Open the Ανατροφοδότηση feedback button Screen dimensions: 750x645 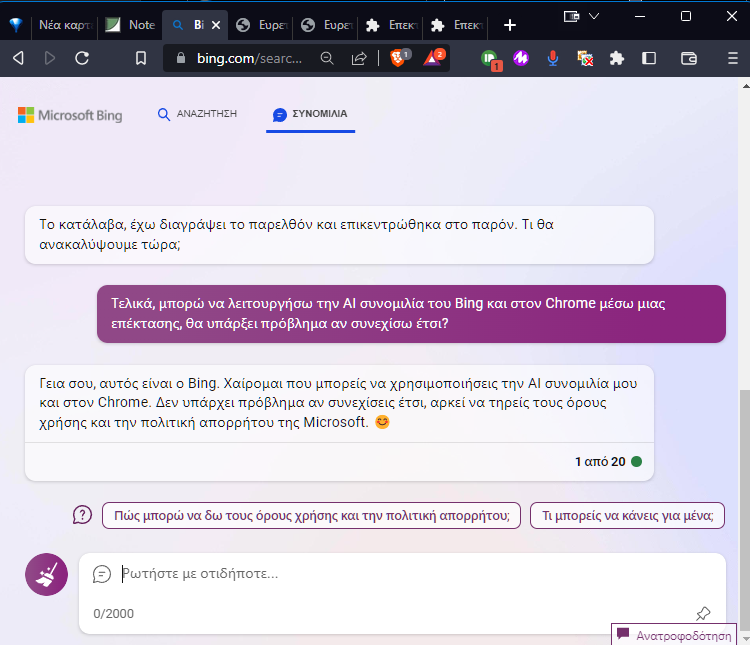674,635
